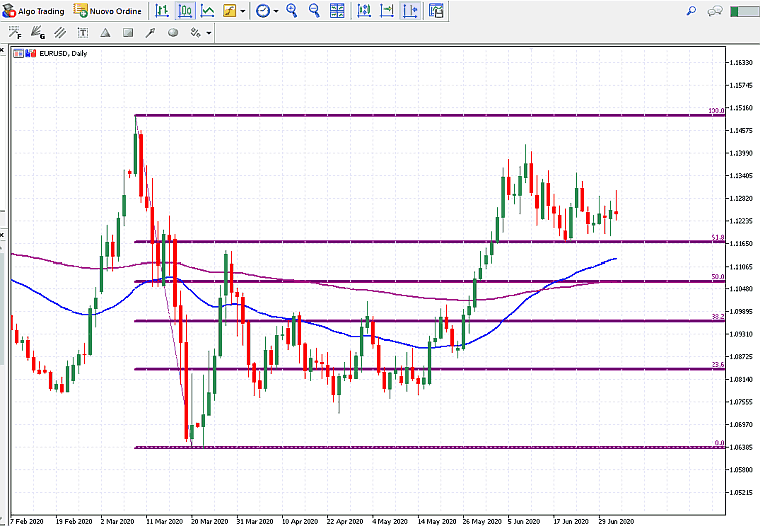Image resolution: width=760 pixels, height=526 pixels.
Task: Tile the chart windows
Action: 337,11
